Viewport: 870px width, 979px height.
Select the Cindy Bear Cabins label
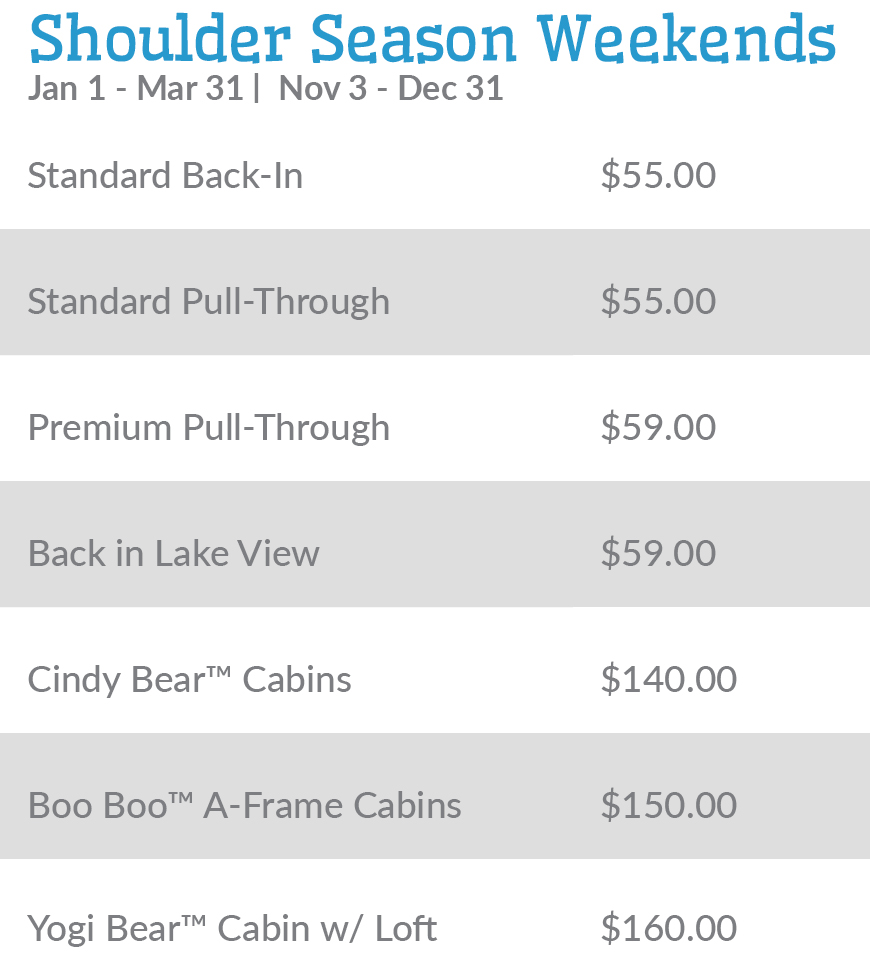[190, 680]
